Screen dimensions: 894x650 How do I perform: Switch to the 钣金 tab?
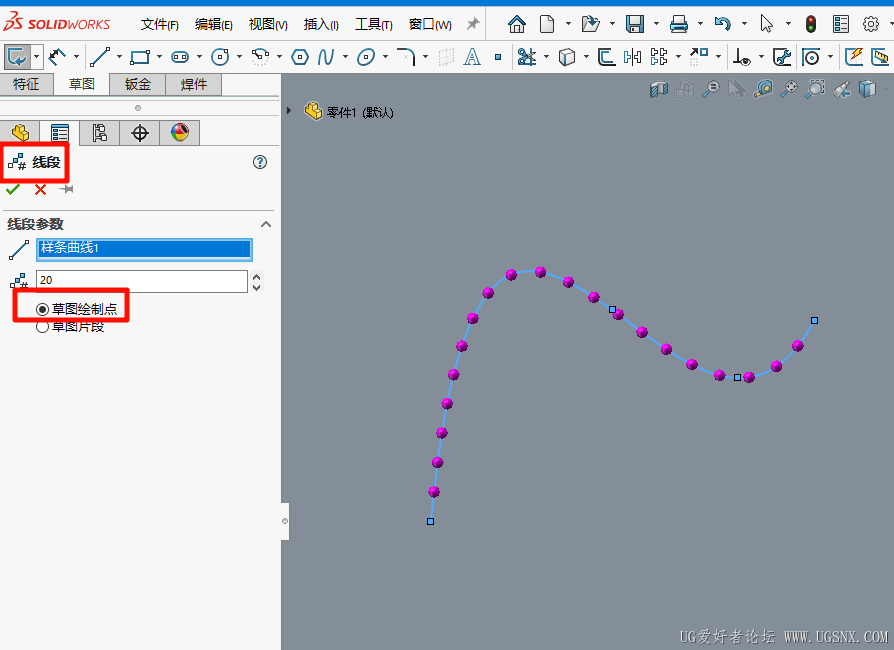(137, 84)
